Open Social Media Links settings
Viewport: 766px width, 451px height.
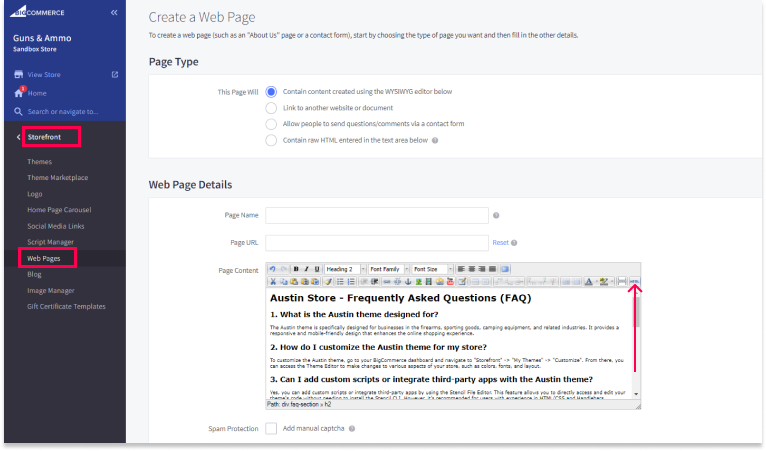tap(56, 226)
